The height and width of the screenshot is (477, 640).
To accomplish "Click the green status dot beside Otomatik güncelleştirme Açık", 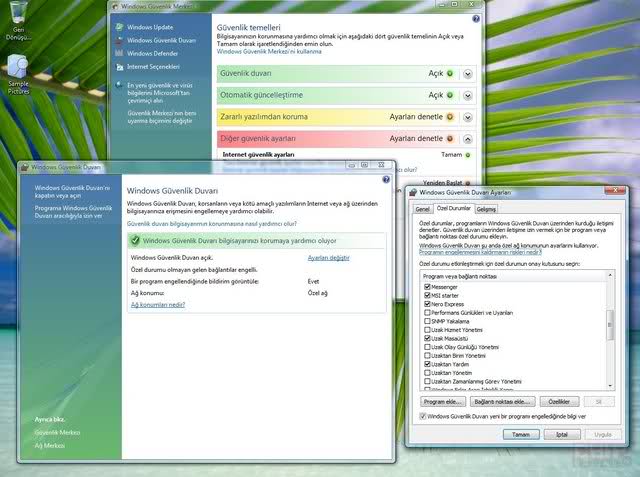I will tap(450, 95).
